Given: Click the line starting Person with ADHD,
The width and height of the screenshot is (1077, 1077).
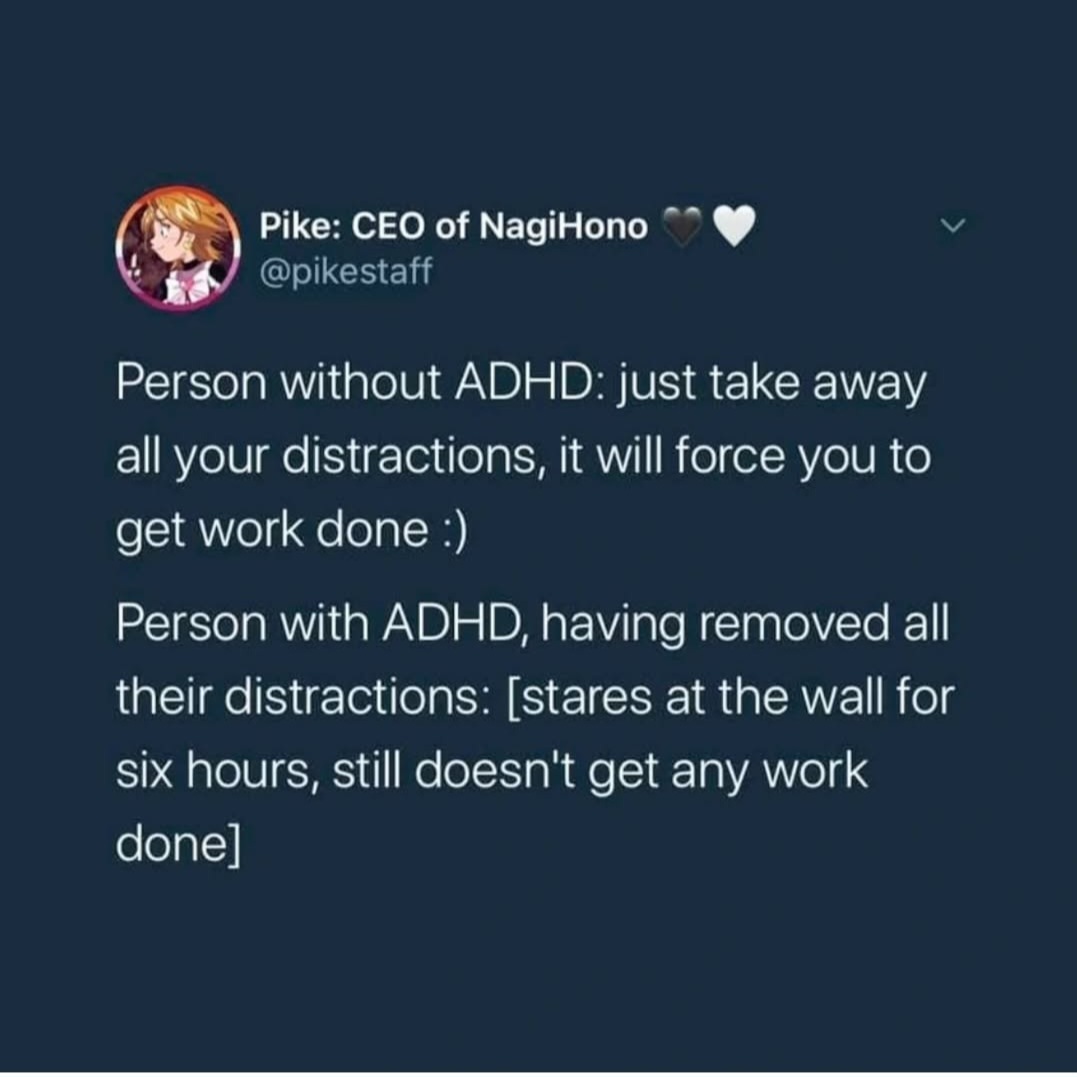Looking at the screenshot, I should pos(533,624).
